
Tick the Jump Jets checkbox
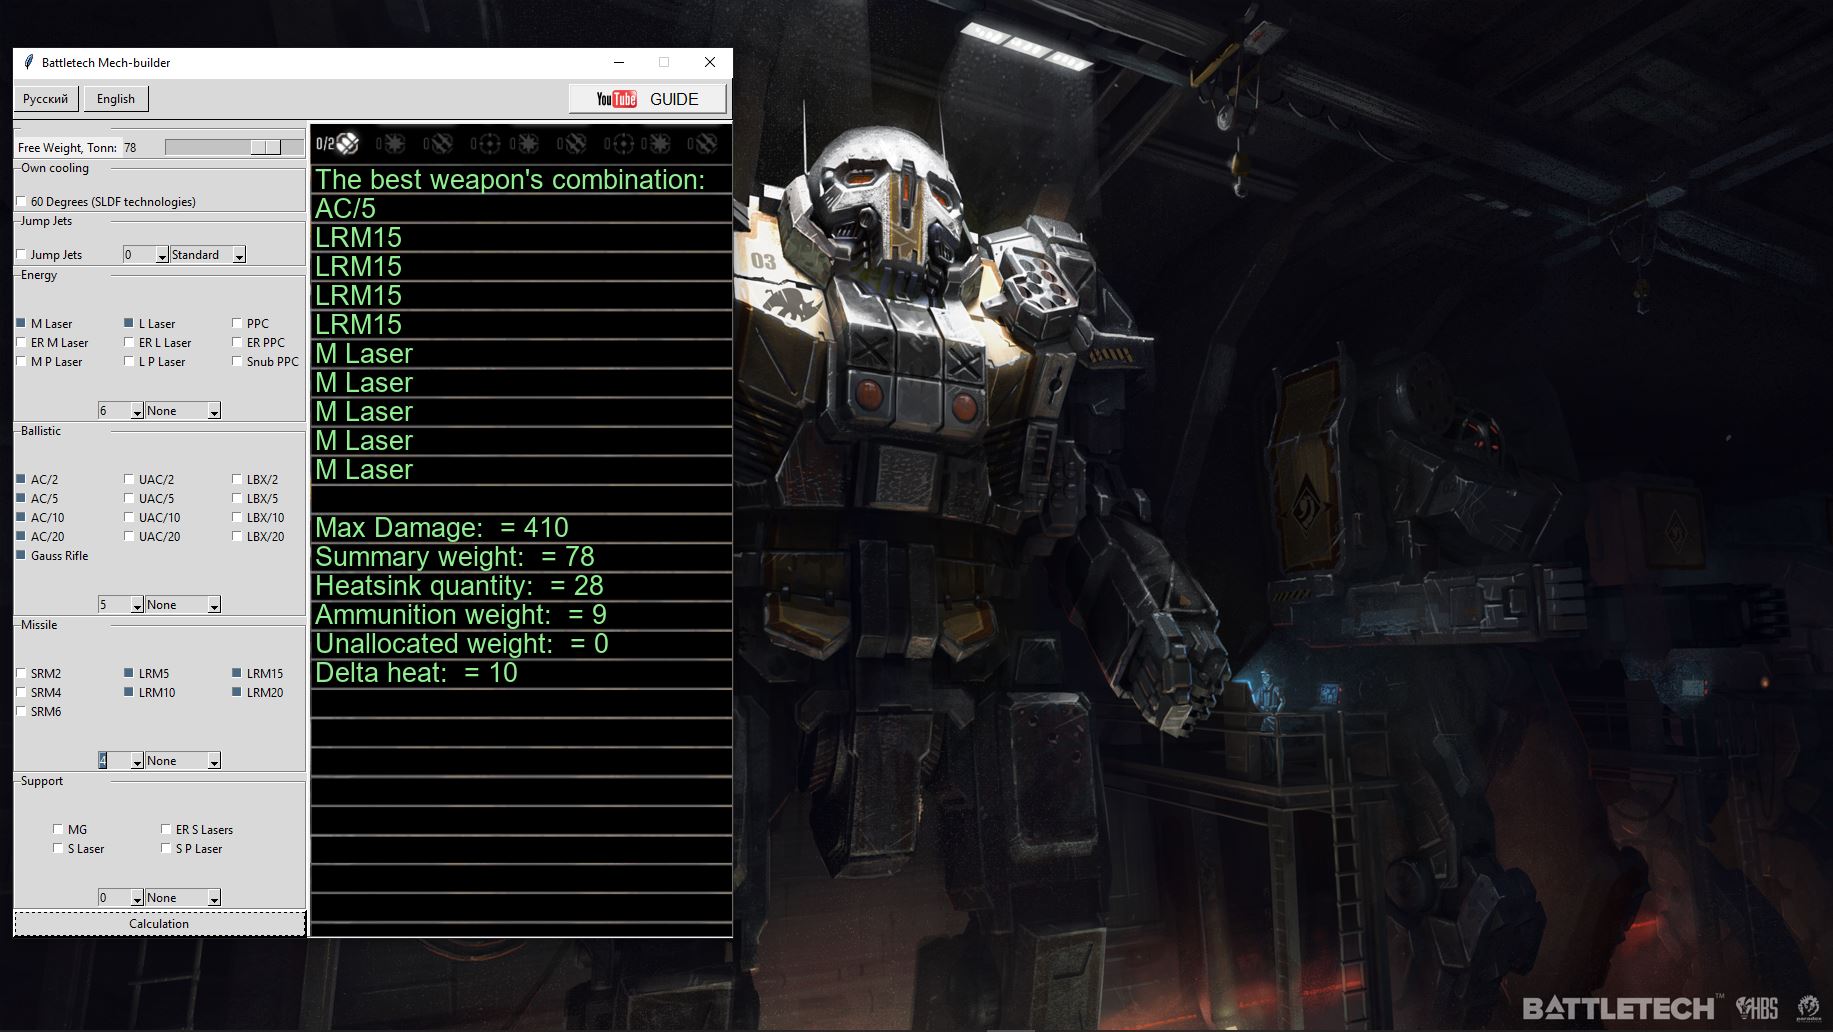click(x=21, y=255)
